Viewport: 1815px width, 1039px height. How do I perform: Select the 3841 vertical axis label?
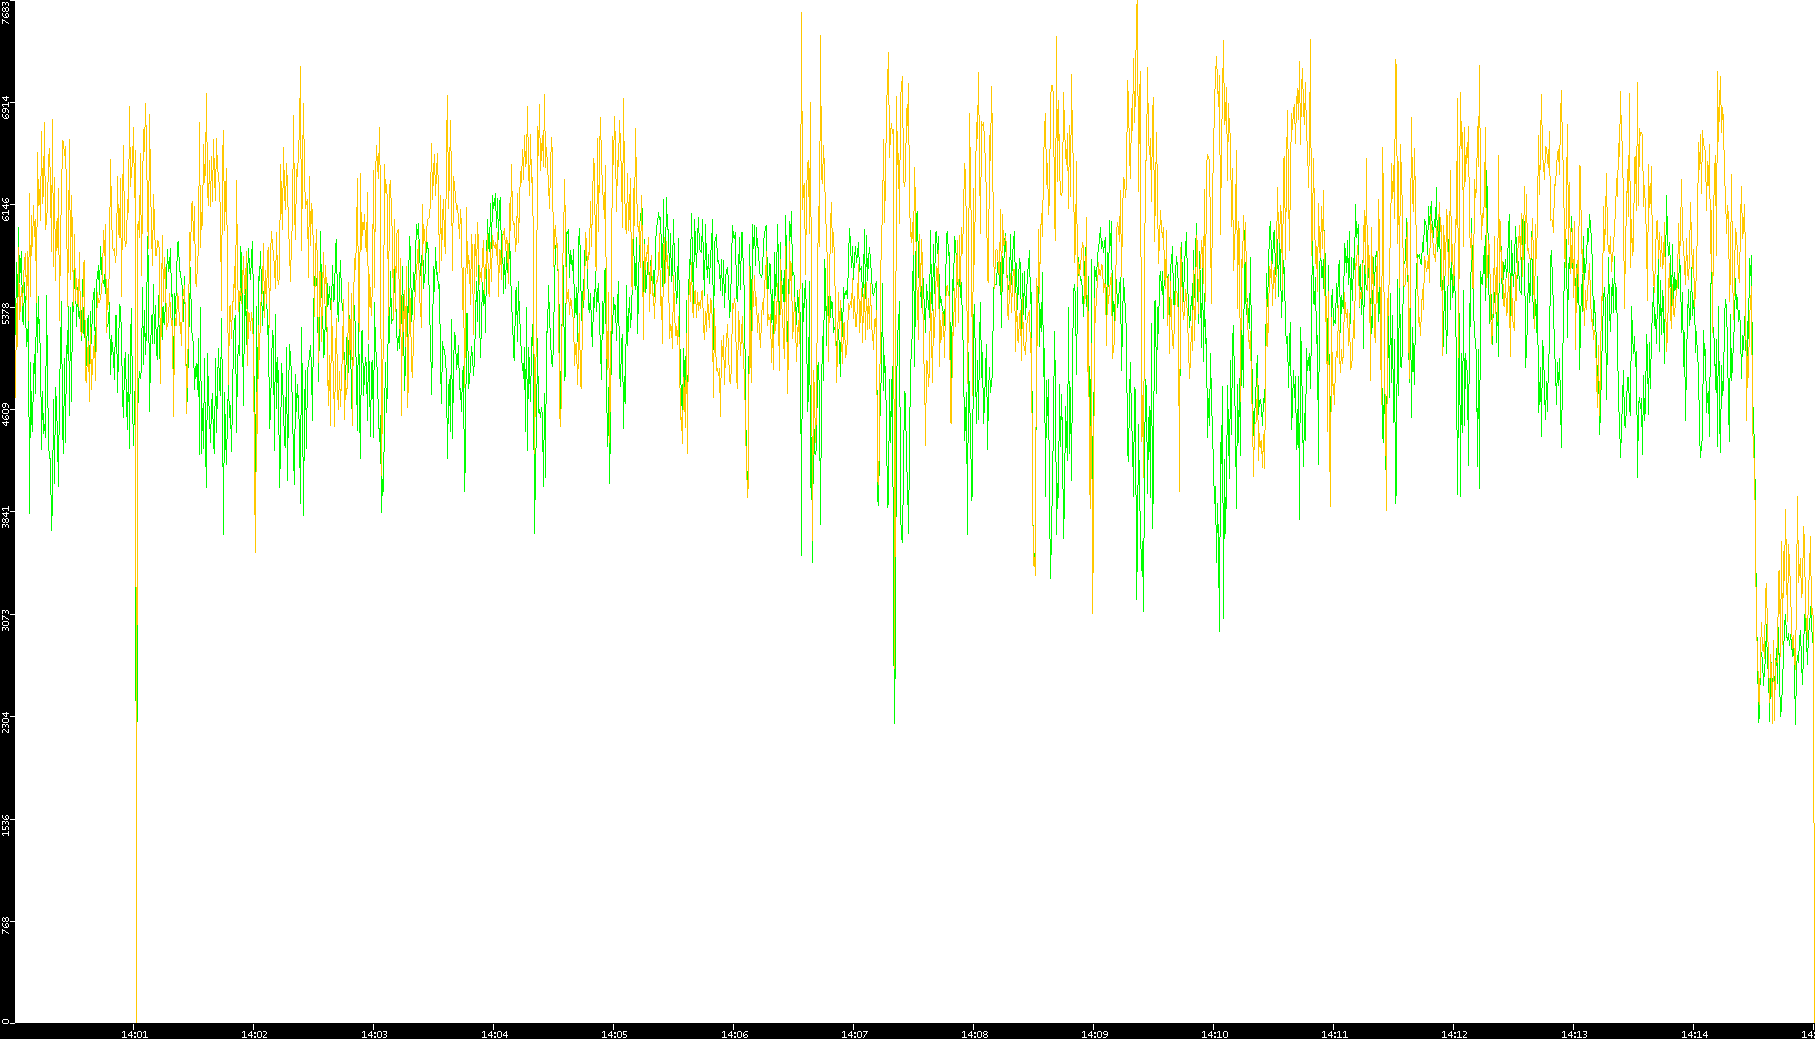coord(7,517)
